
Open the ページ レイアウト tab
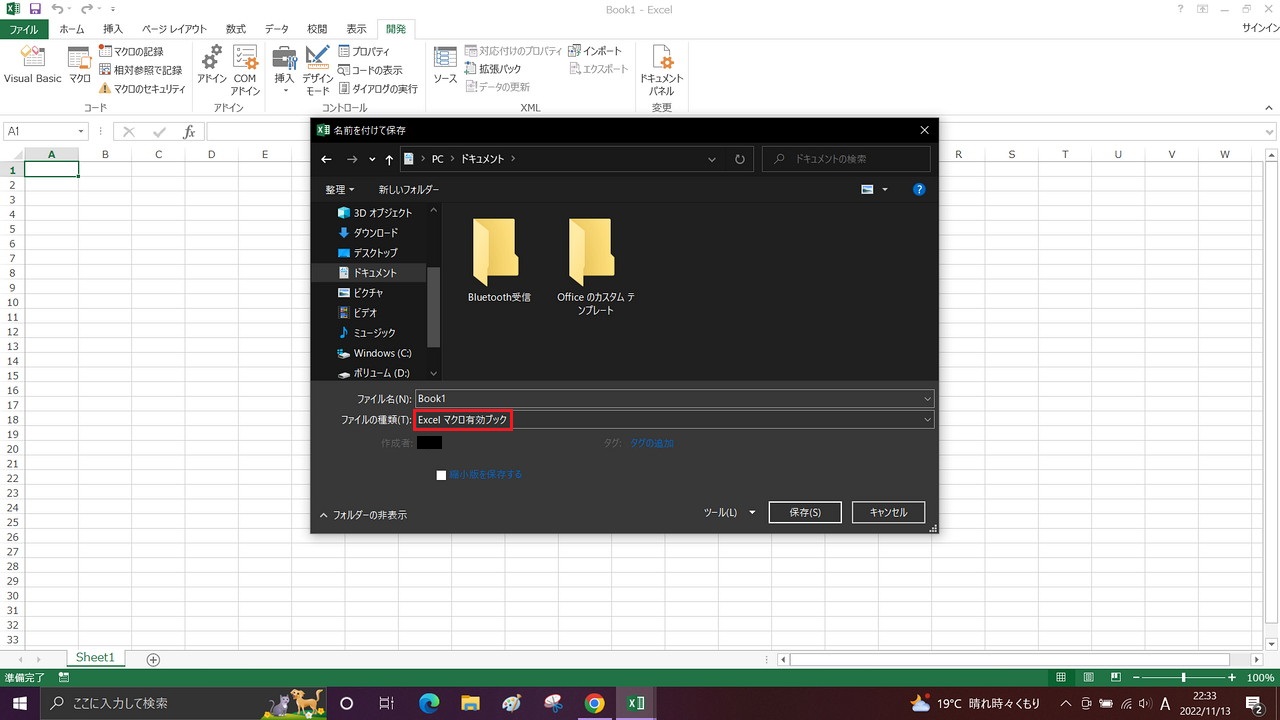click(175, 29)
